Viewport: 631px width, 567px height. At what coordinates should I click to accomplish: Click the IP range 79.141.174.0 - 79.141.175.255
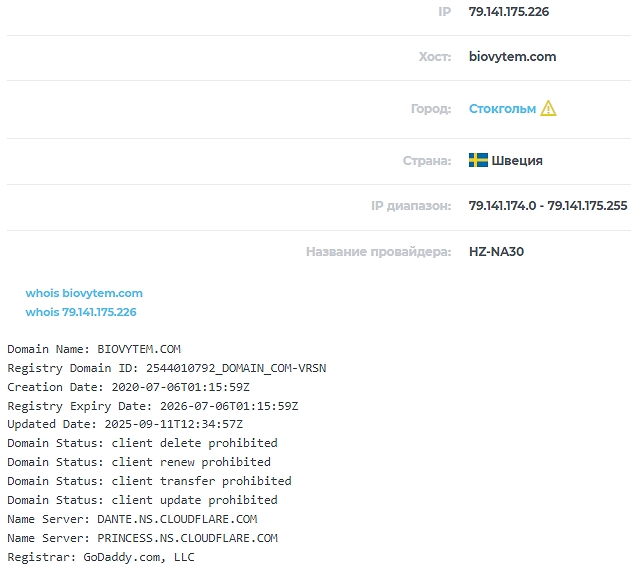(548, 206)
